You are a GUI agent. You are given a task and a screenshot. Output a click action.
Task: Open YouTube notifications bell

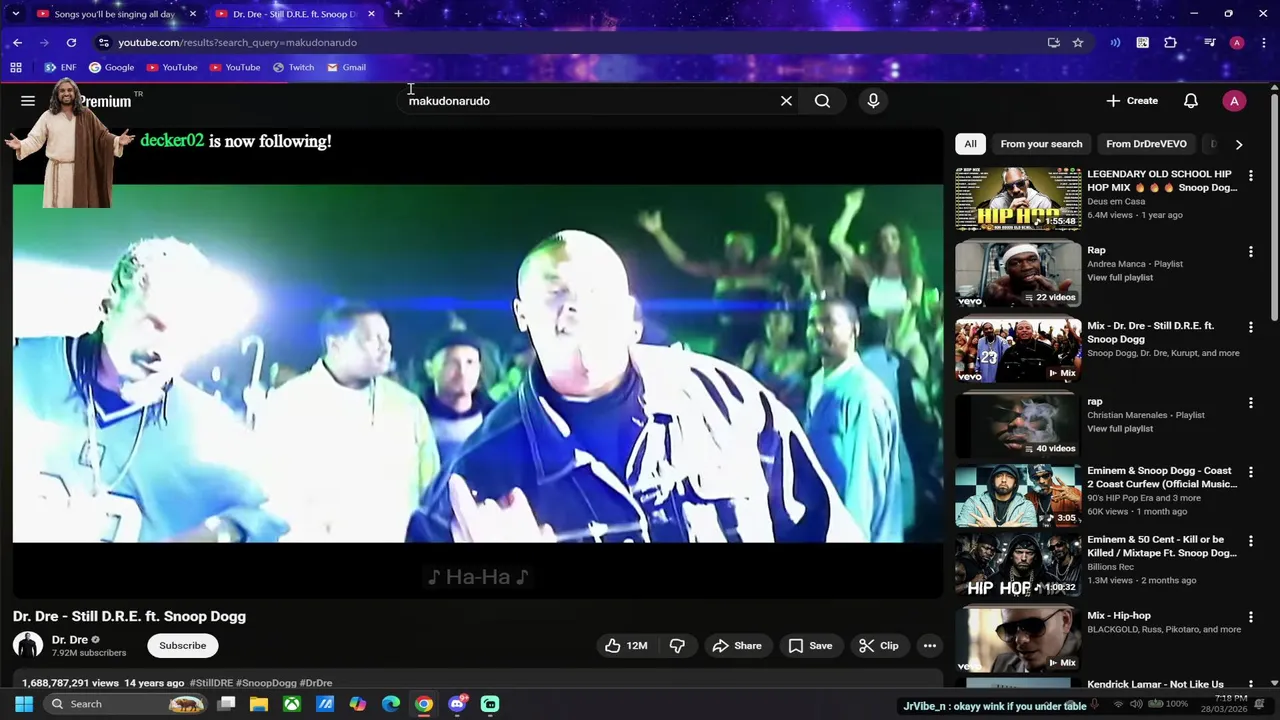(1191, 101)
